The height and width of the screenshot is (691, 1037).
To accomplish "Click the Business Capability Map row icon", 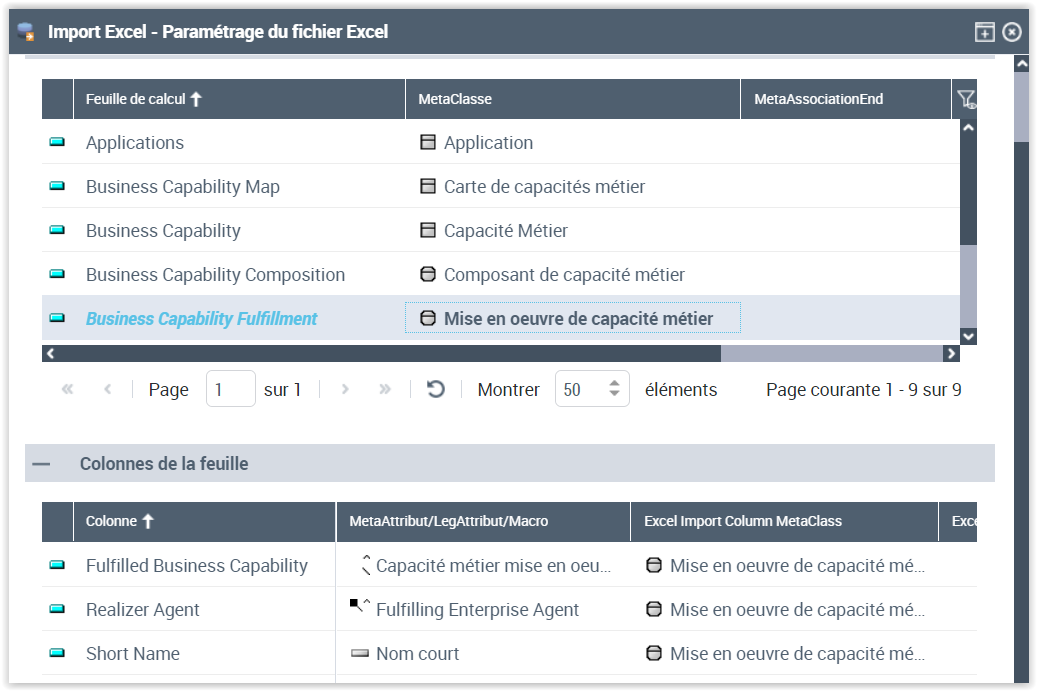I will pos(57,186).
